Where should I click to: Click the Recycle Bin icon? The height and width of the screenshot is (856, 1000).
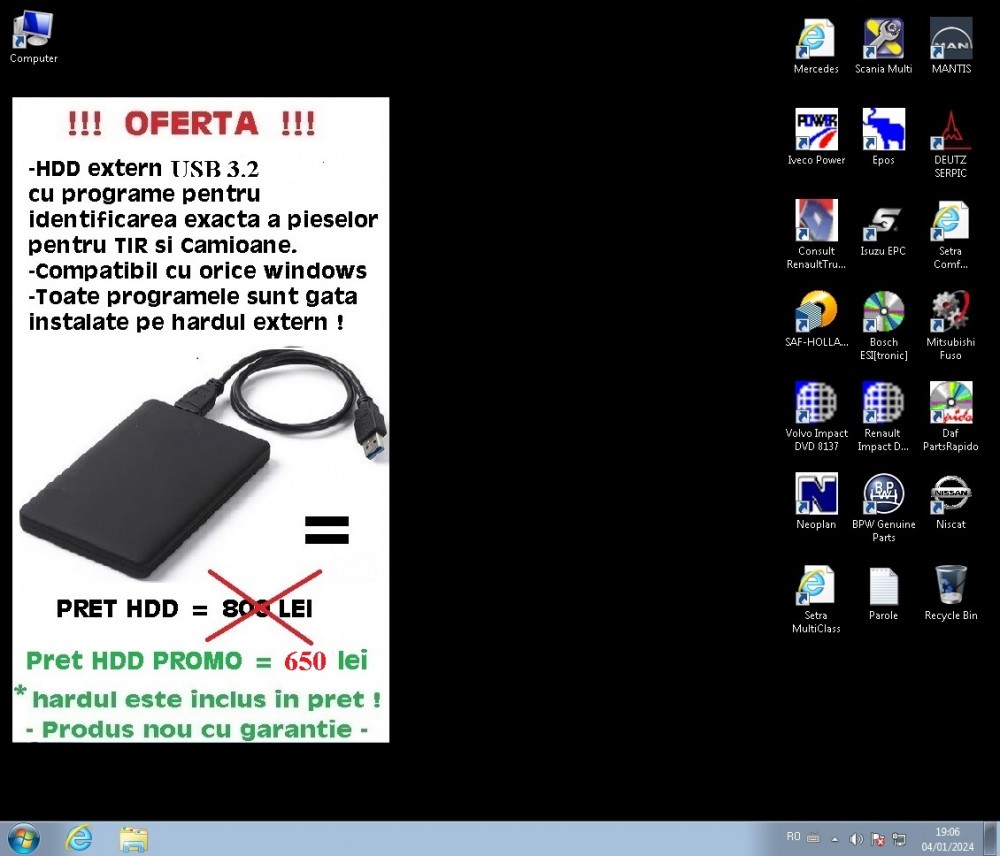(x=950, y=593)
